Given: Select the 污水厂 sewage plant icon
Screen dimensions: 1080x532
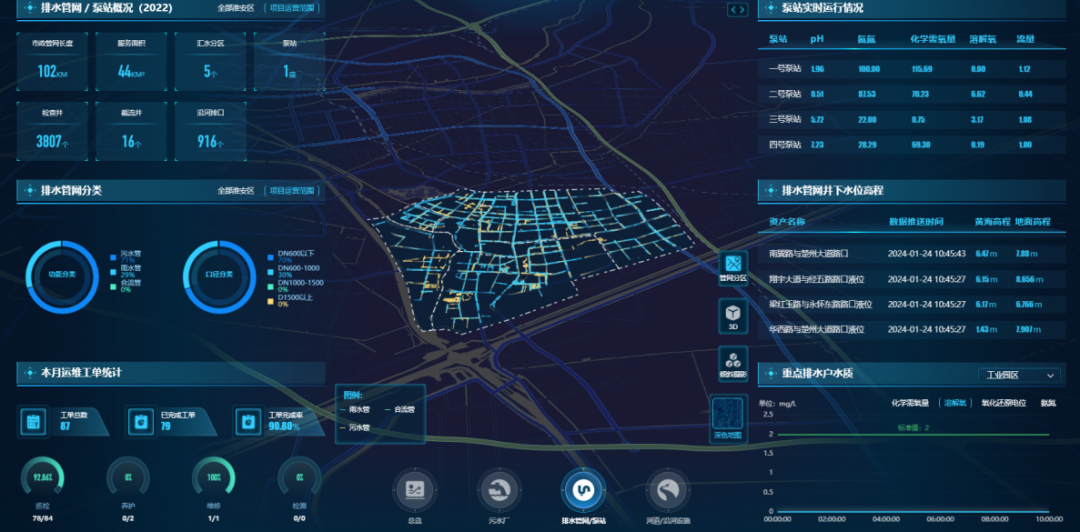Looking at the screenshot, I should [x=499, y=490].
